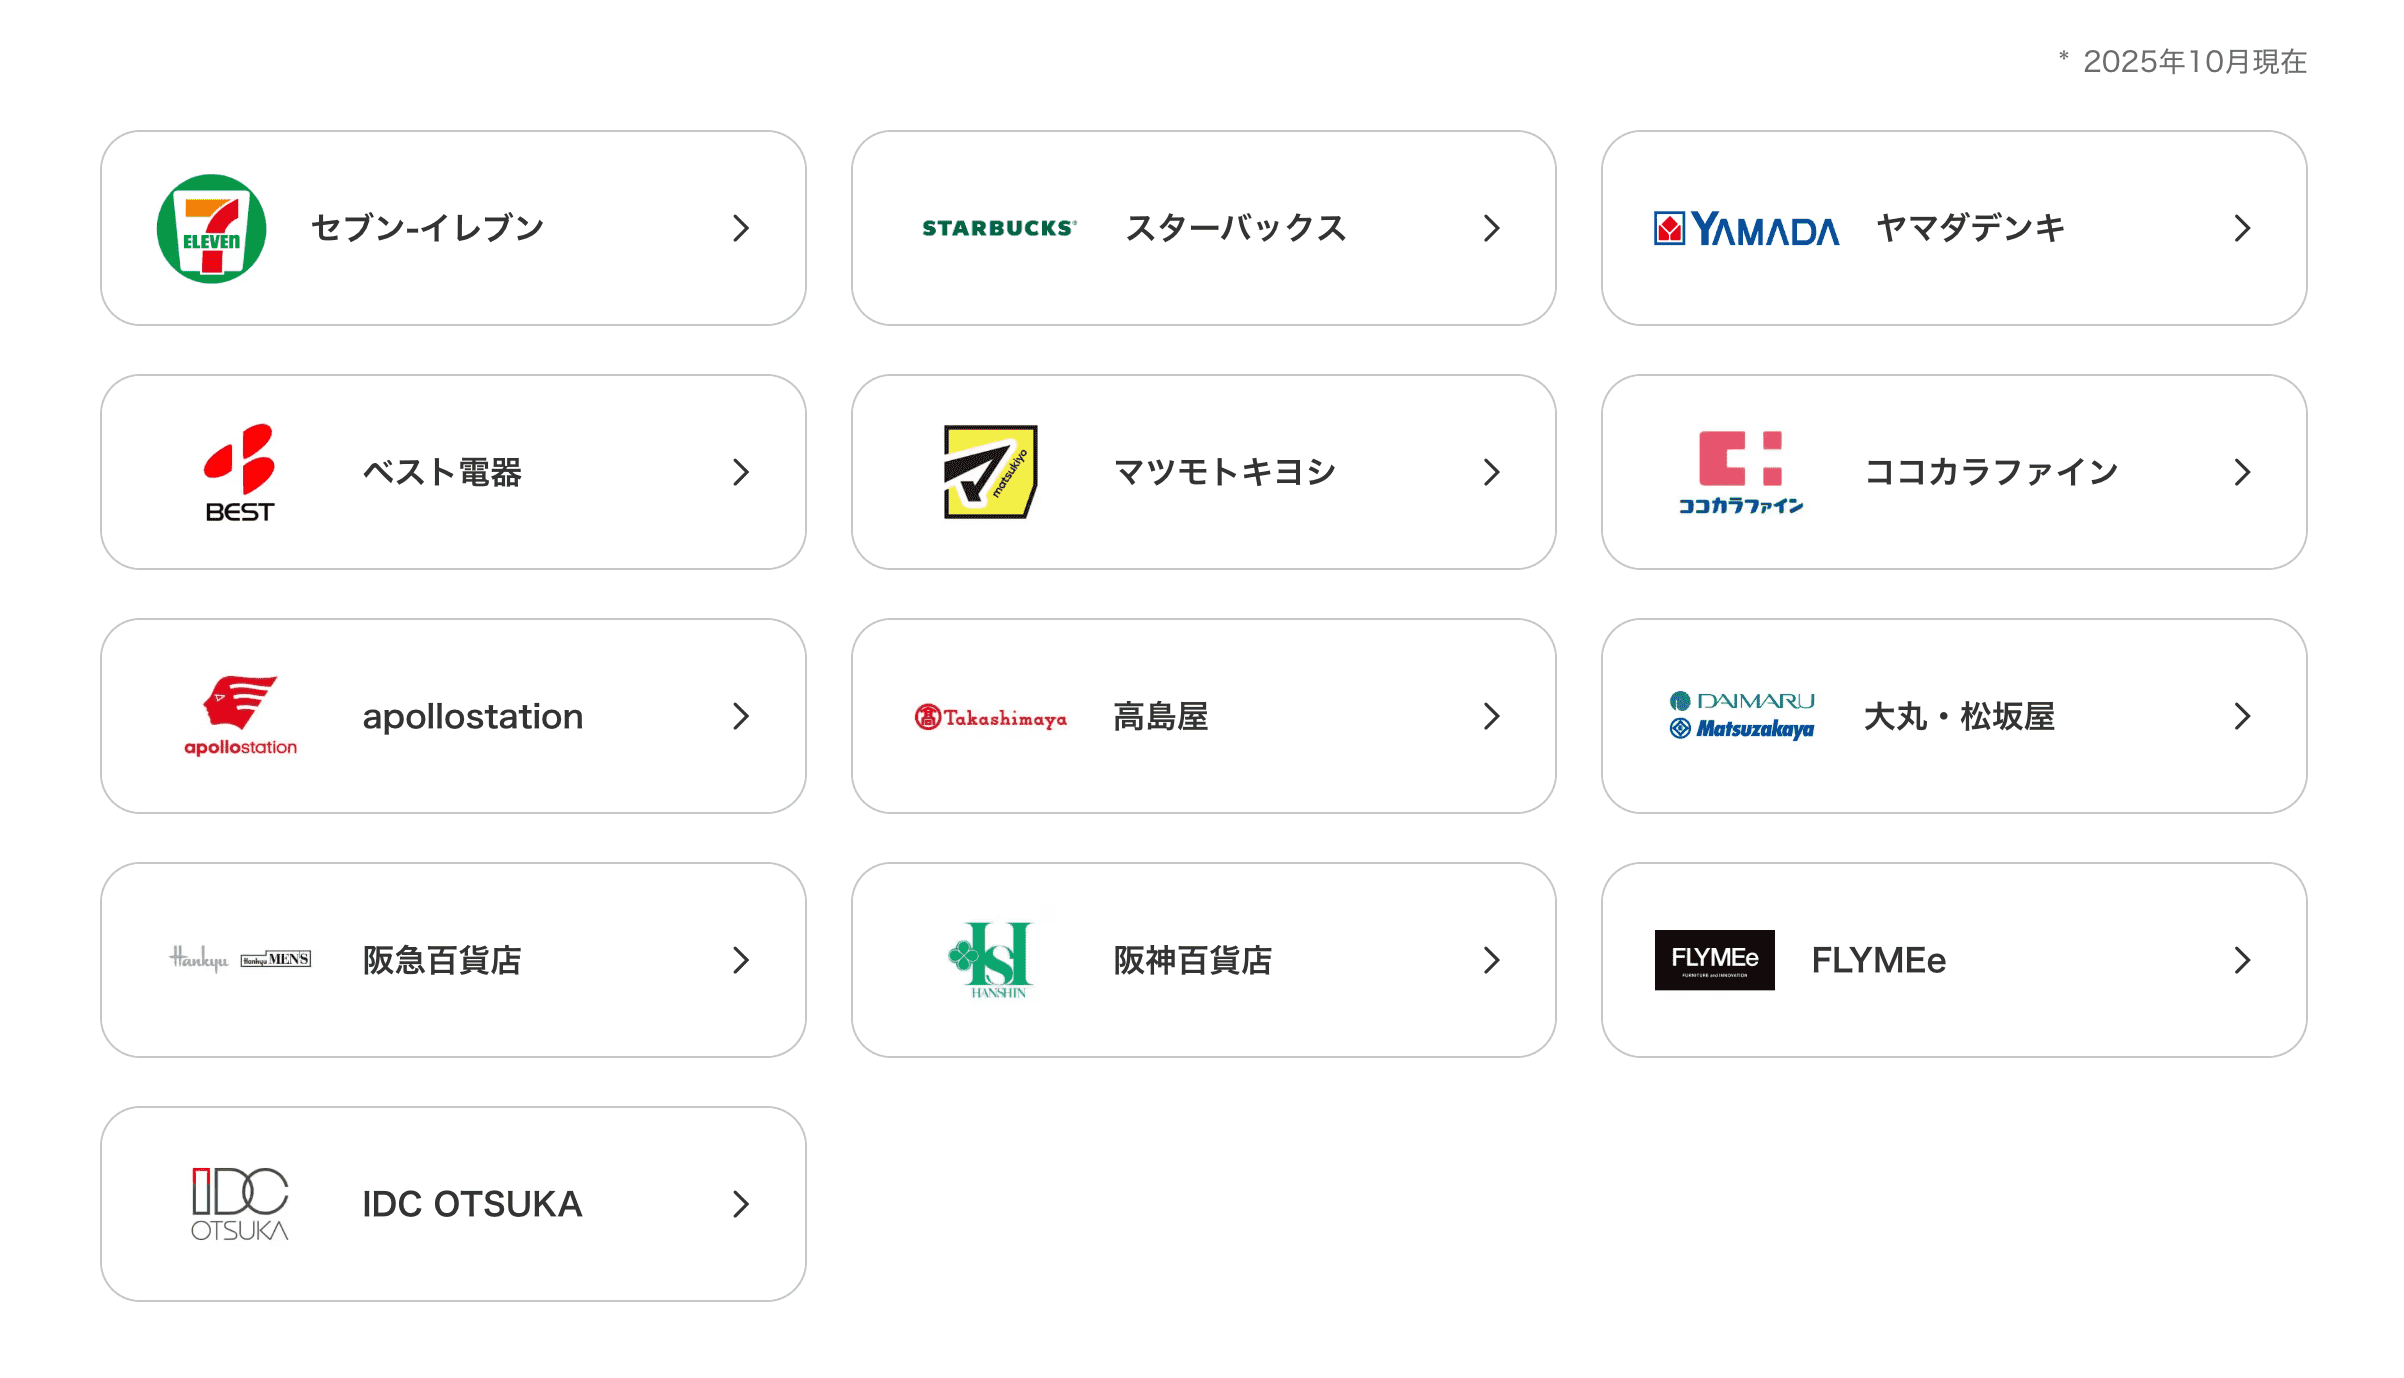Click the IDC OTSUKA logo

tap(240, 1203)
